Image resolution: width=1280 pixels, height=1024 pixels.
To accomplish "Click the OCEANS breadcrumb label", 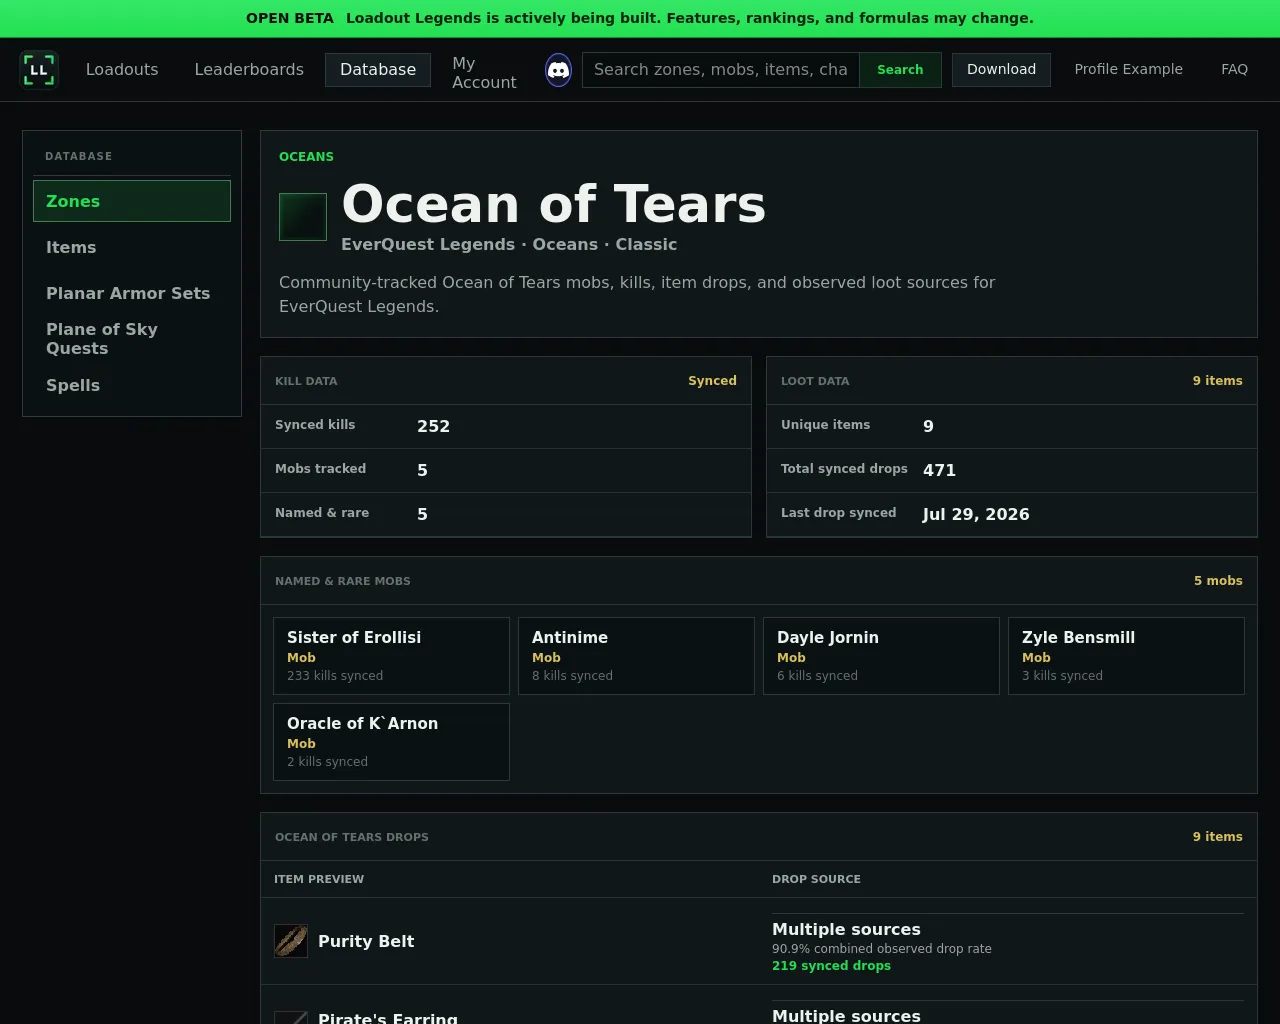I will pos(306,157).
